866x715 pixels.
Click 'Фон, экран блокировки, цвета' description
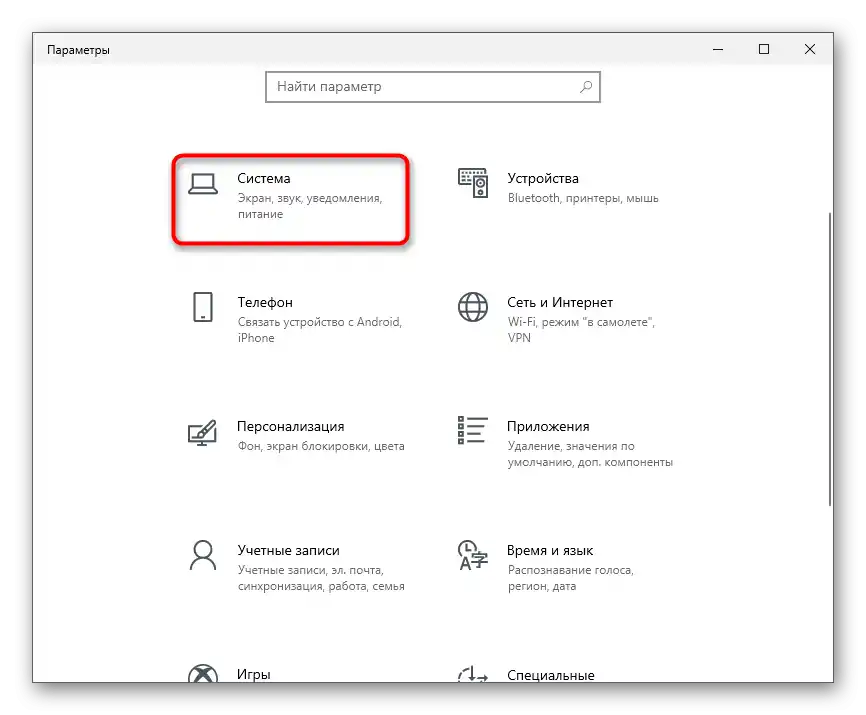(x=321, y=446)
